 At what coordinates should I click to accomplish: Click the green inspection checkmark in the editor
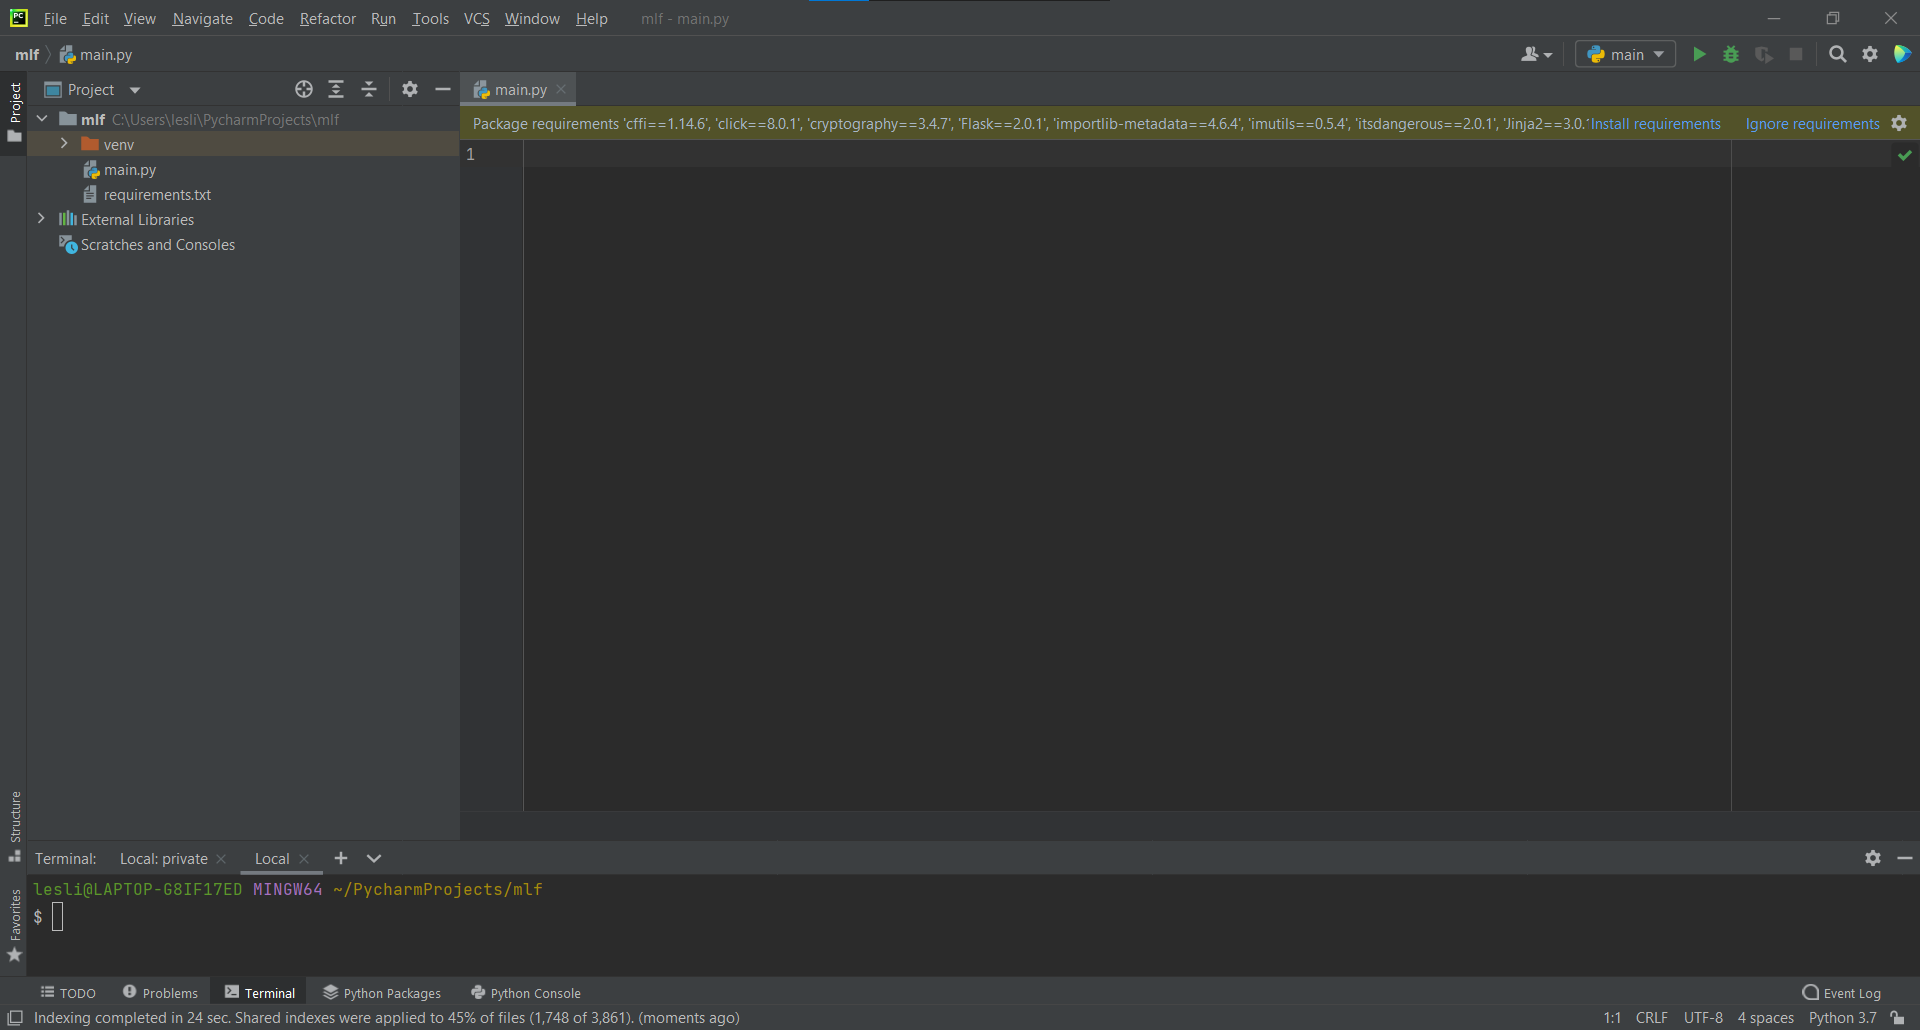(x=1904, y=155)
